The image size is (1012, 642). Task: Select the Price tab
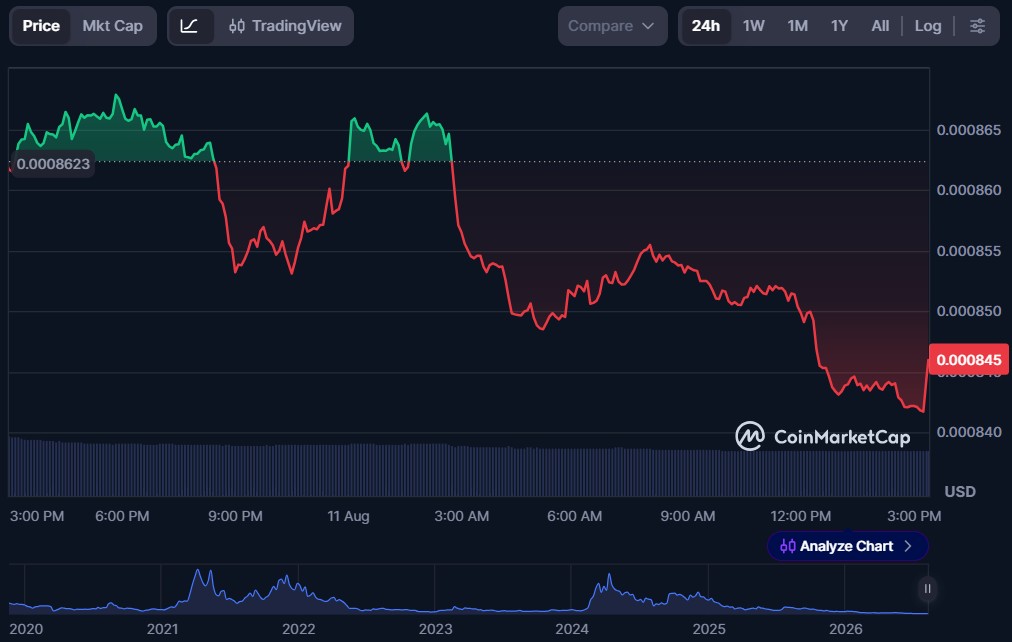coord(41,26)
